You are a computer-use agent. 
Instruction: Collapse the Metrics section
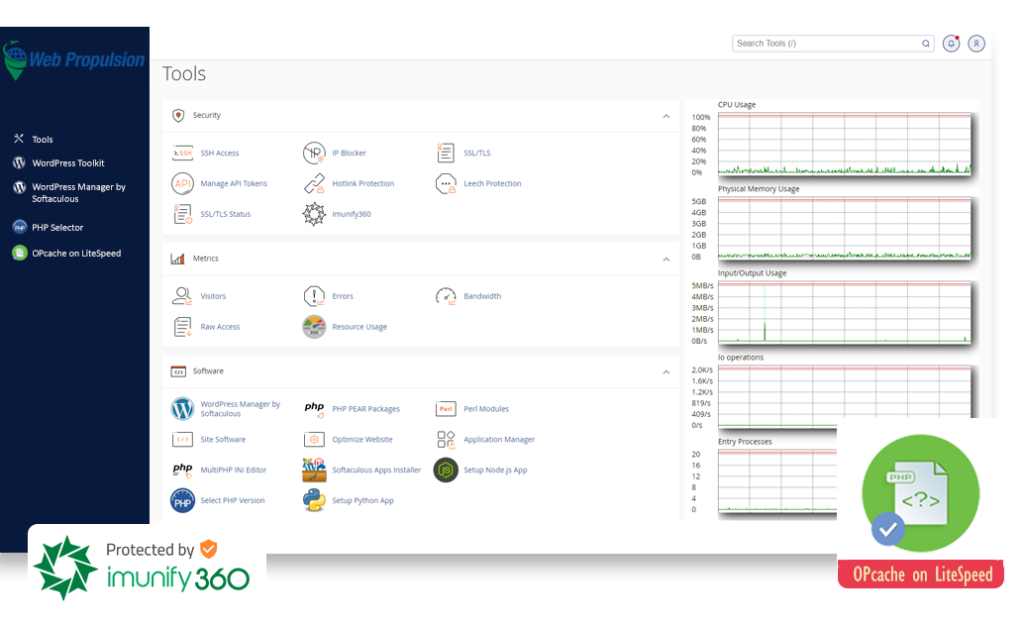click(x=666, y=259)
